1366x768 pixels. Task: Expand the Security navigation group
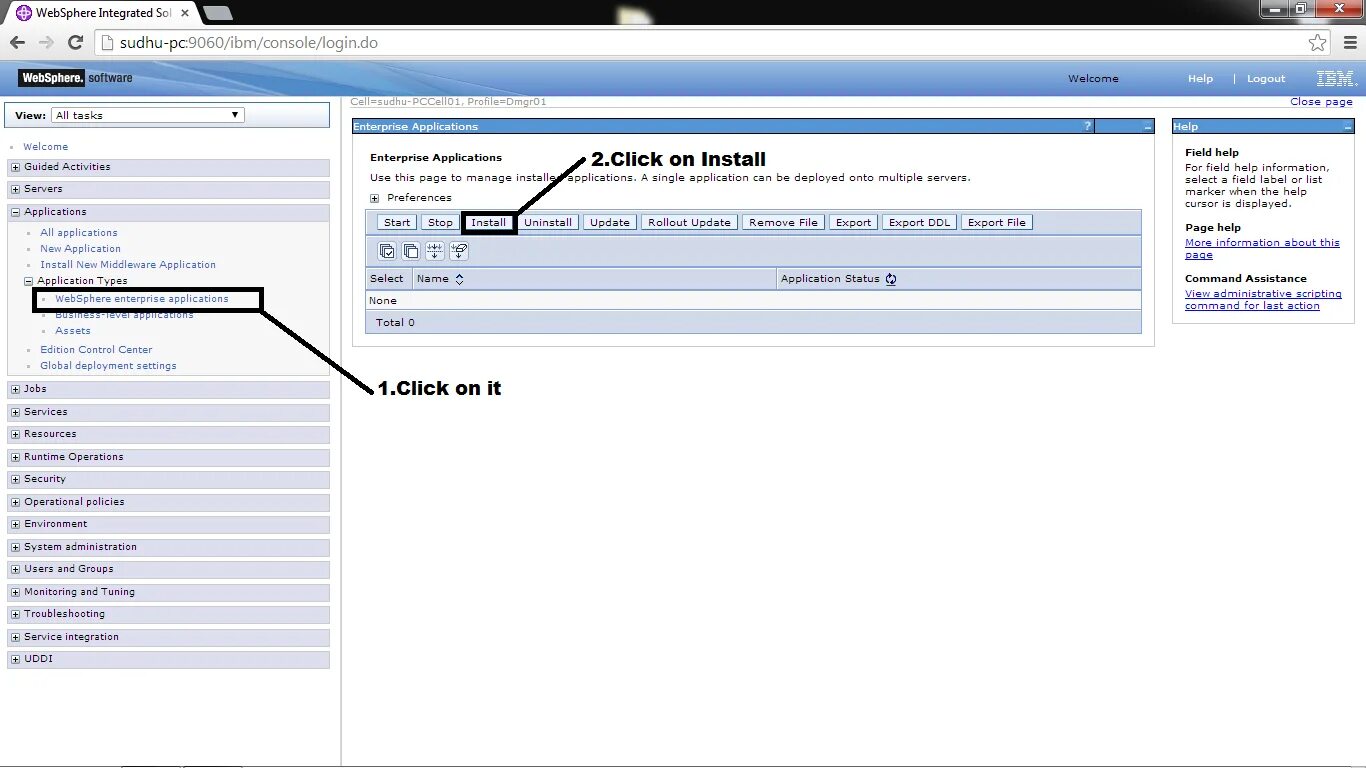(15, 479)
